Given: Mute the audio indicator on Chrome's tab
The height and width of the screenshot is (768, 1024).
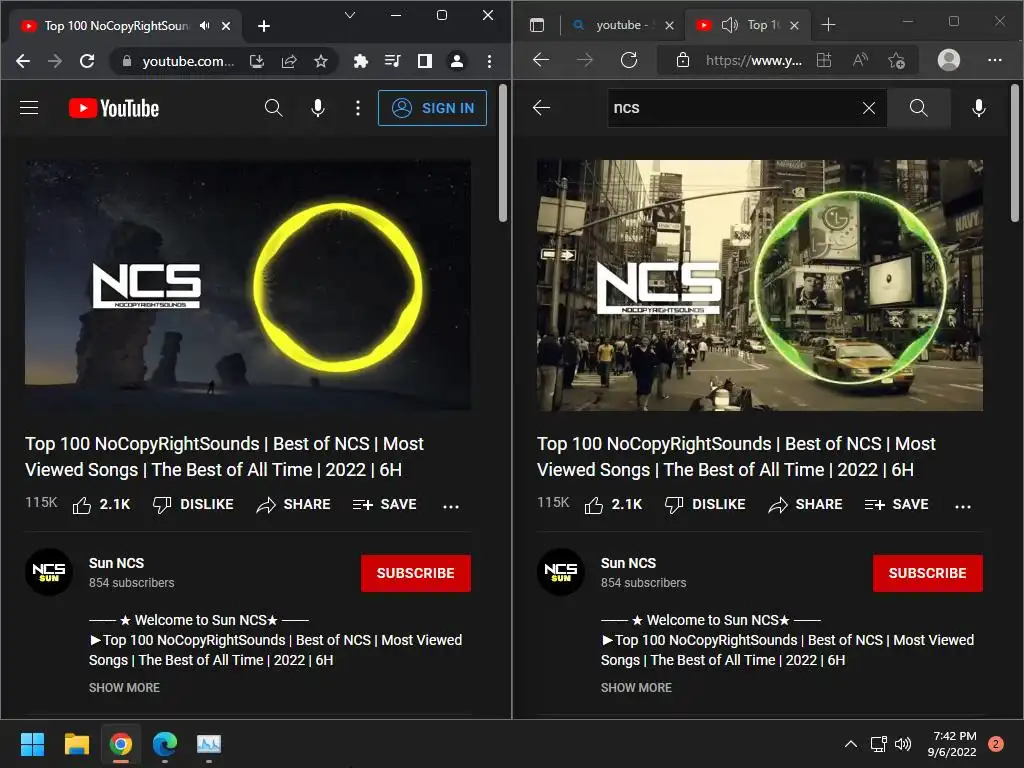Looking at the screenshot, I should [x=205, y=25].
